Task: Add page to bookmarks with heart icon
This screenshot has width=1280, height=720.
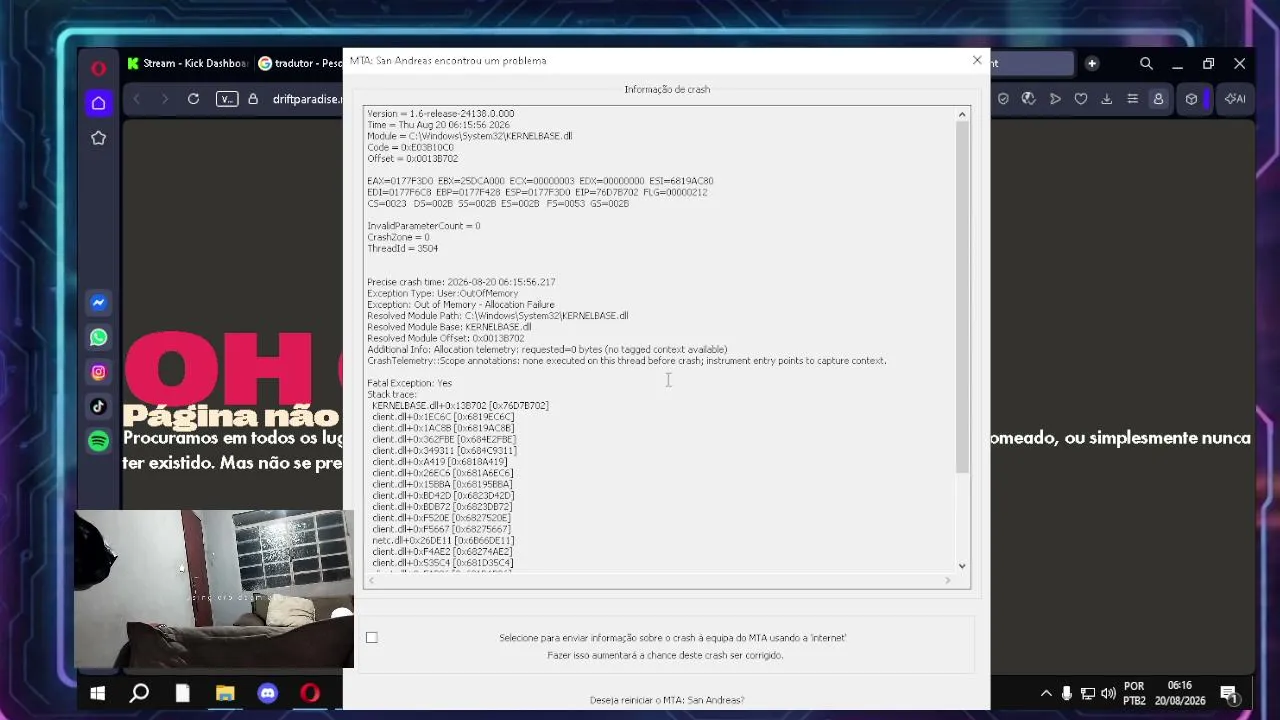Action: click(1081, 99)
